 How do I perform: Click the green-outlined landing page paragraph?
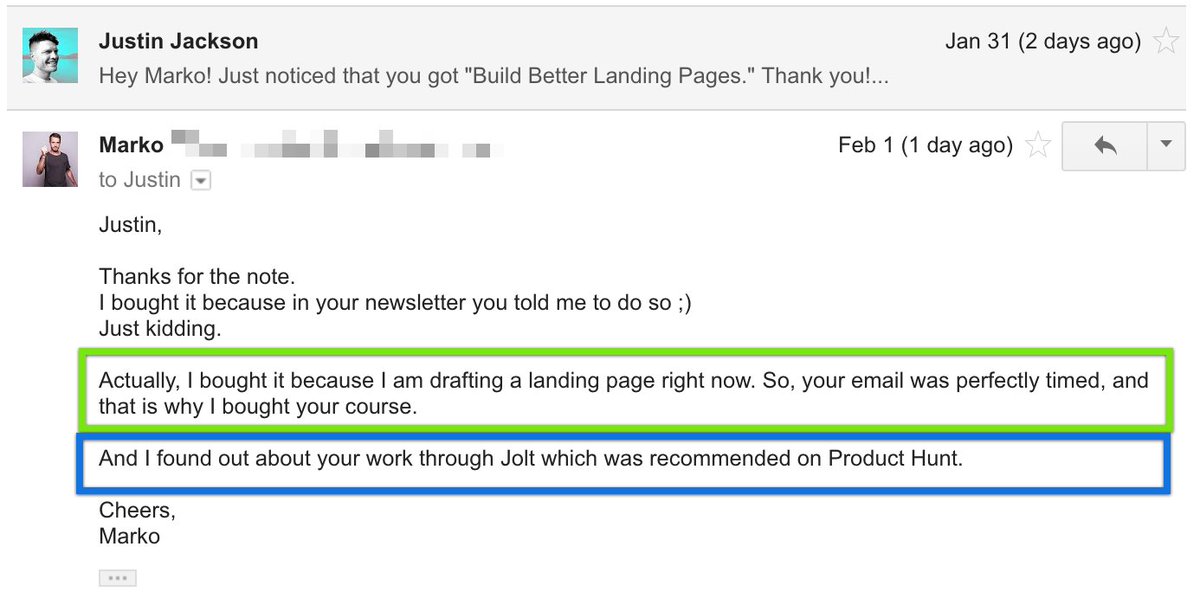[622, 393]
